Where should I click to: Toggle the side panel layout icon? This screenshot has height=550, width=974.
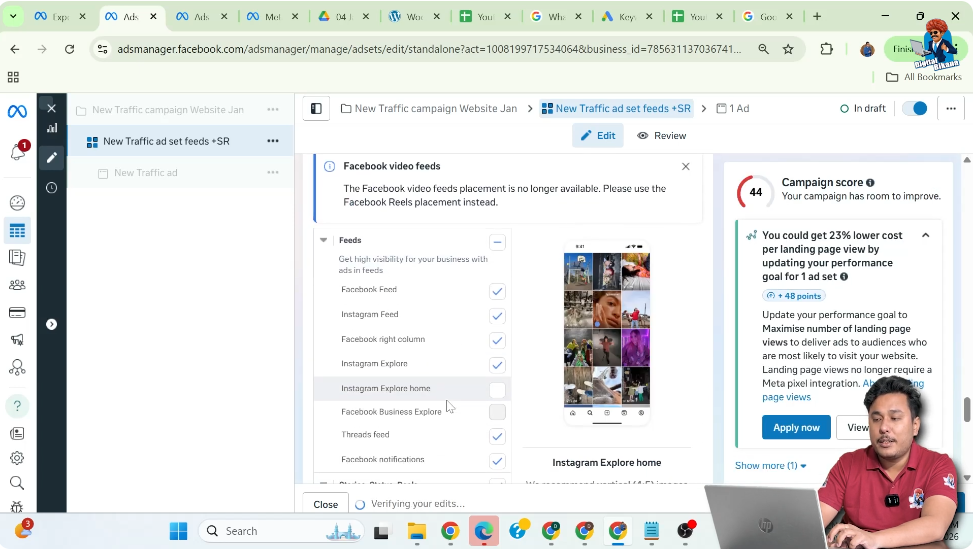pos(316,109)
